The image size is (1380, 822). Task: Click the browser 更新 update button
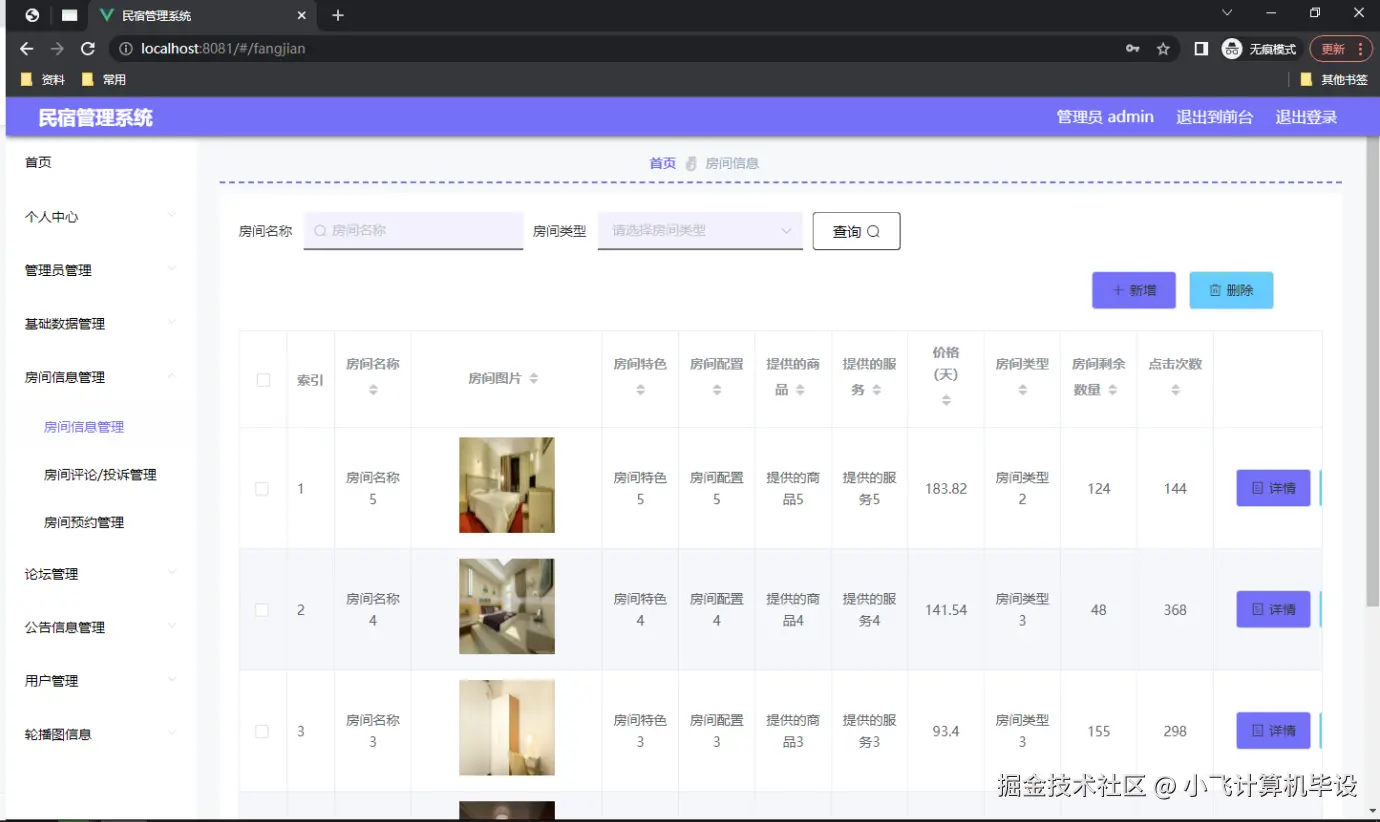coord(1340,49)
